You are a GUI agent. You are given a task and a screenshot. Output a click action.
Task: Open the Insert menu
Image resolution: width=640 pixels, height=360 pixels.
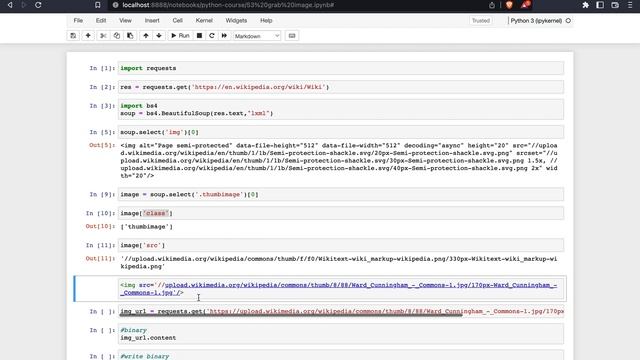tap(152, 20)
